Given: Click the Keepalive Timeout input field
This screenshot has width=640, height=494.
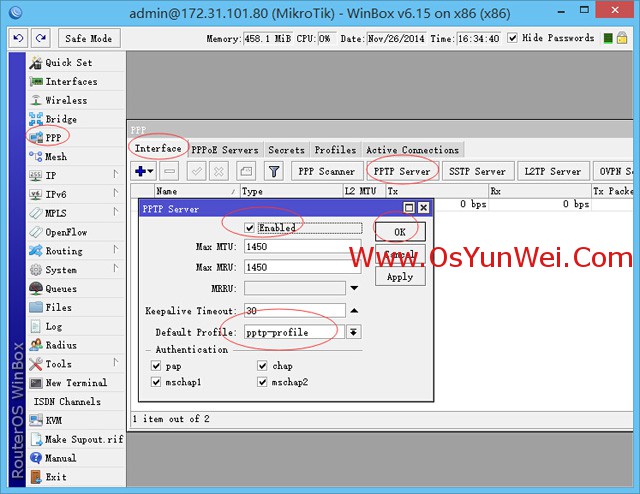Looking at the screenshot, I should tap(295, 311).
